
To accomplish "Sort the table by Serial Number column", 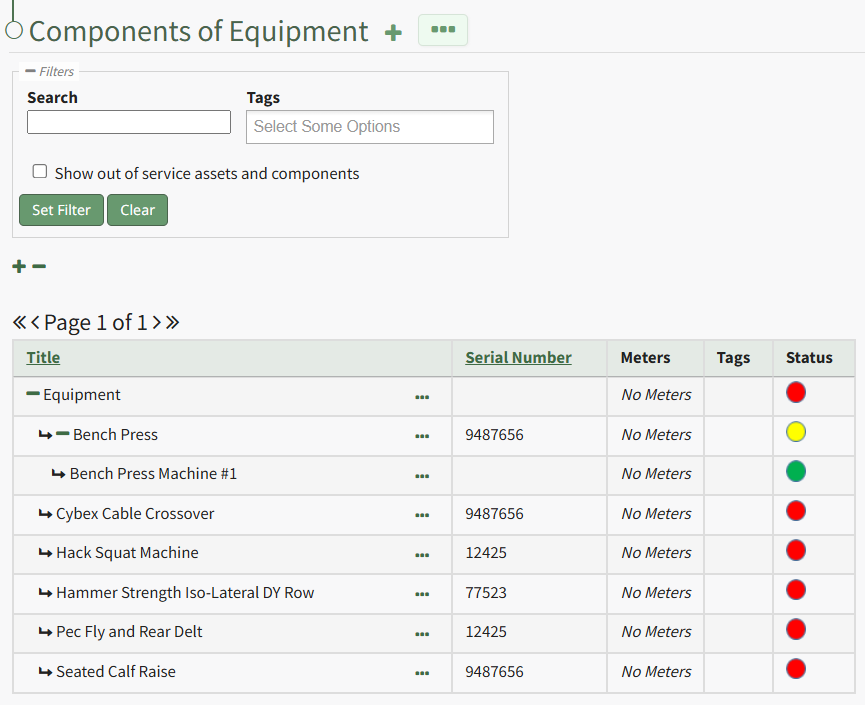I will [x=518, y=357].
